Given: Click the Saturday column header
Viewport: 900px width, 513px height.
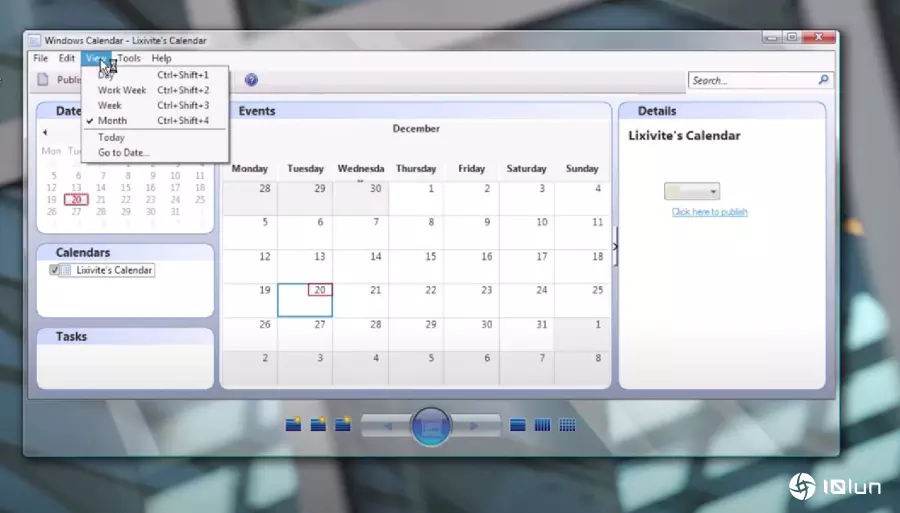Looking at the screenshot, I should point(526,169).
